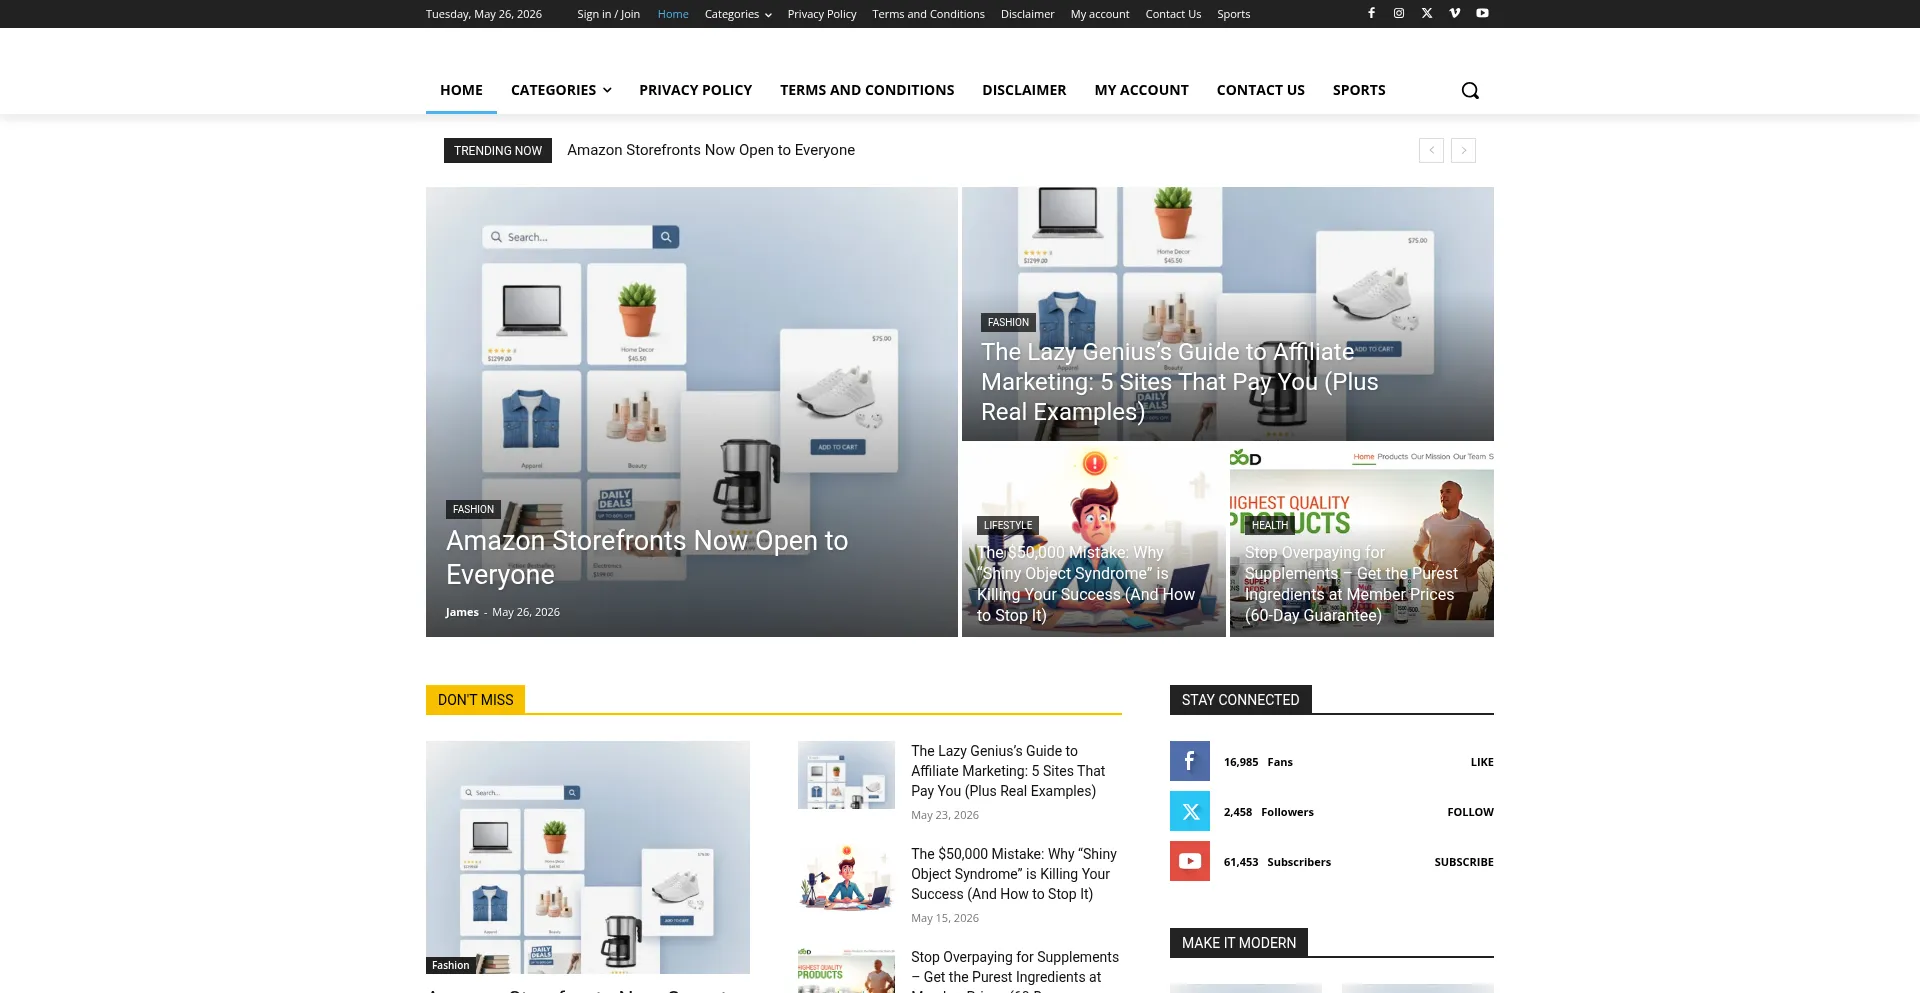The height and width of the screenshot is (993, 1920).
Task: Click the date Tuesday, May 26, 2026
Action: (484, 14)
